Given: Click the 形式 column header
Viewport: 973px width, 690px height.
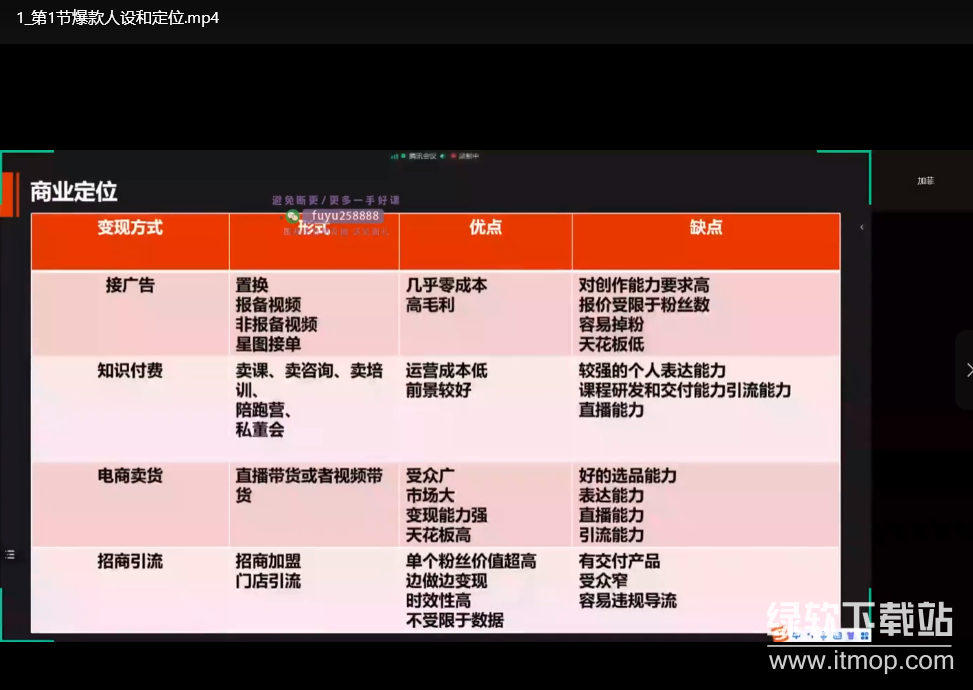Looking at the screenshot, I should coord(314,228).
